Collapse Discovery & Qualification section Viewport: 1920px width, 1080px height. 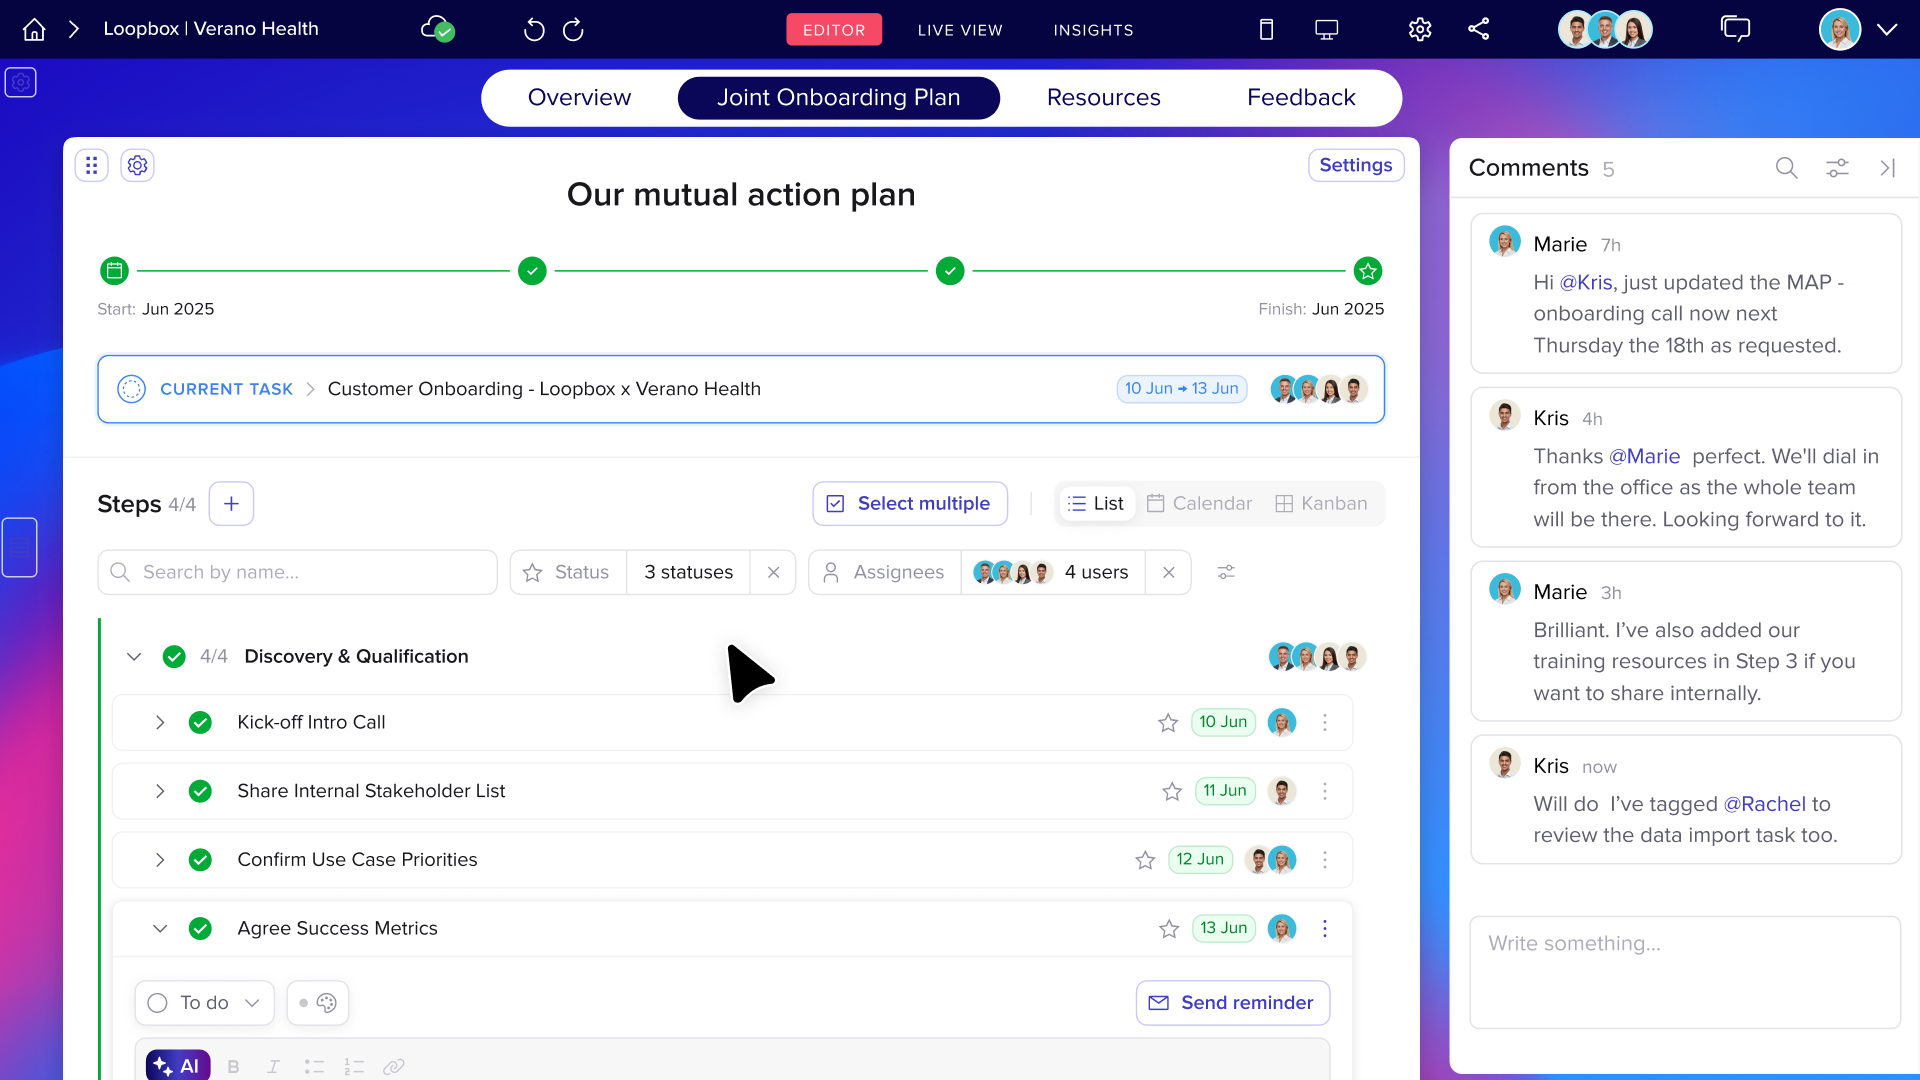pyautogui.click(x=134, y=657)
